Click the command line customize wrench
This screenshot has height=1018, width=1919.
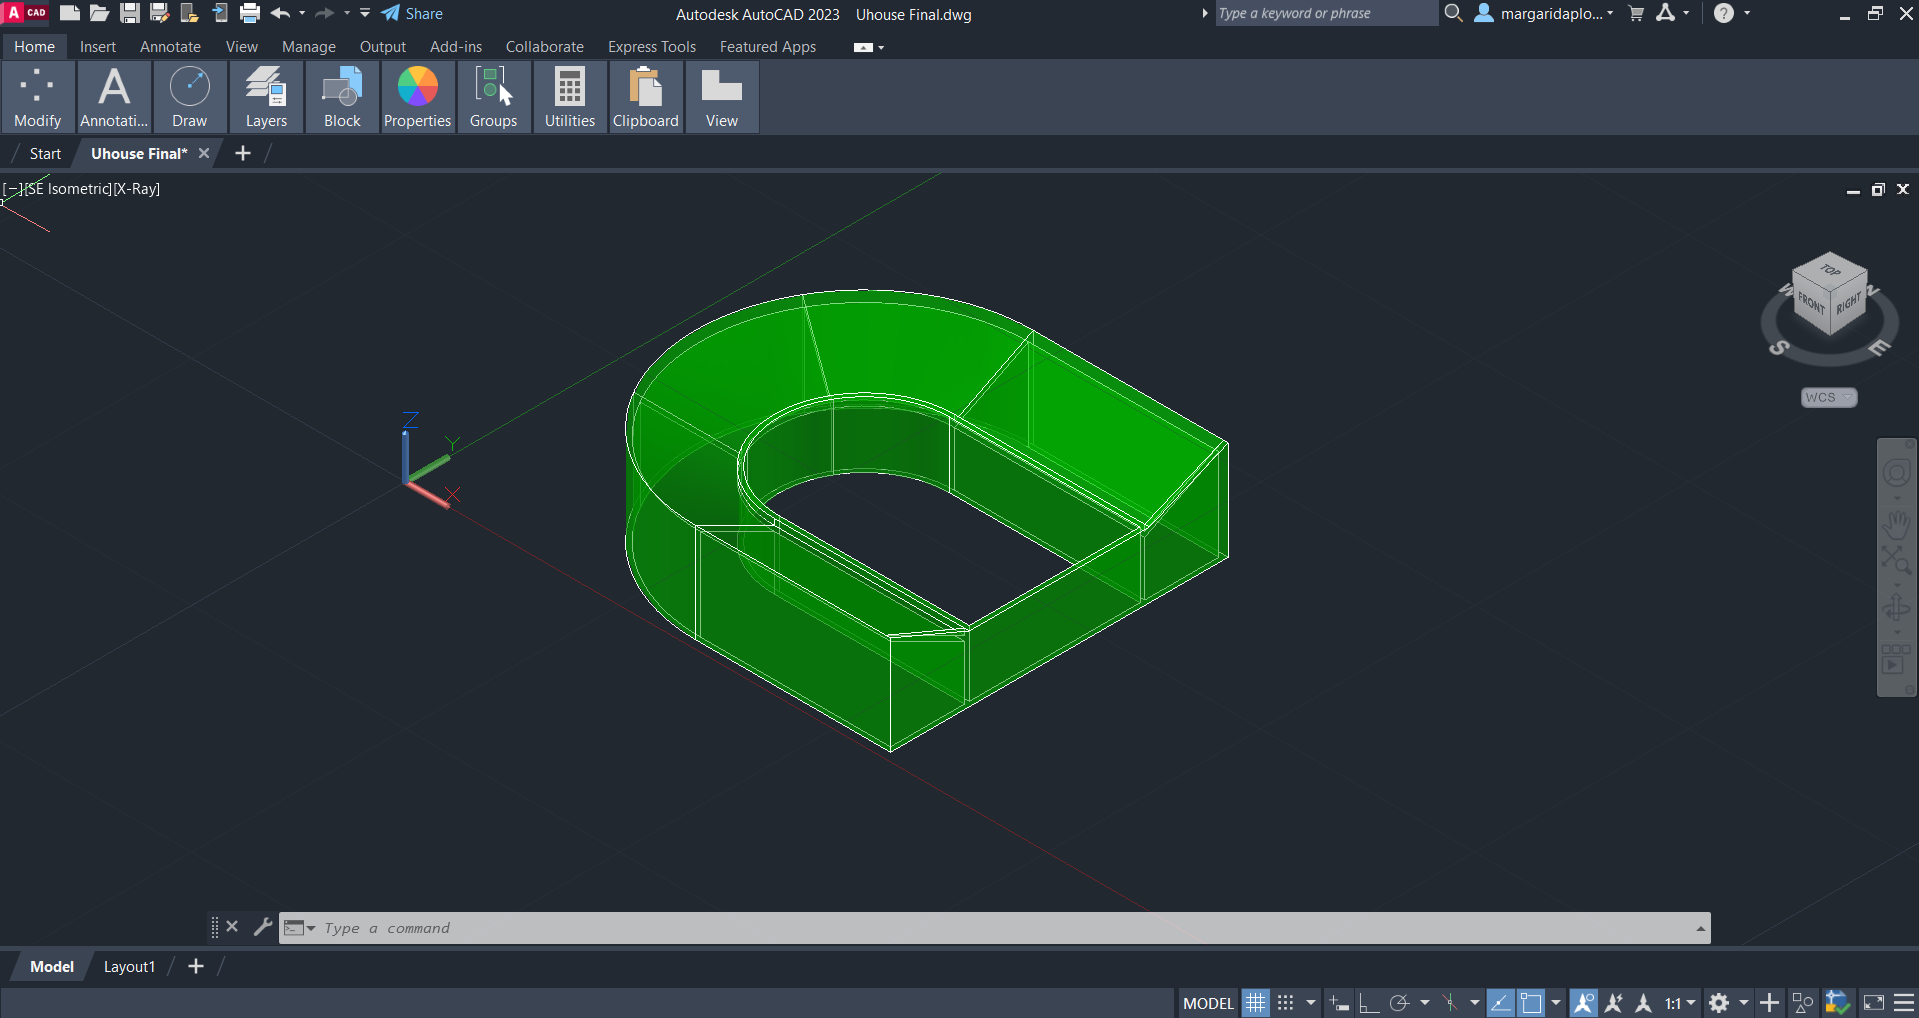click(x=262, y=927)
